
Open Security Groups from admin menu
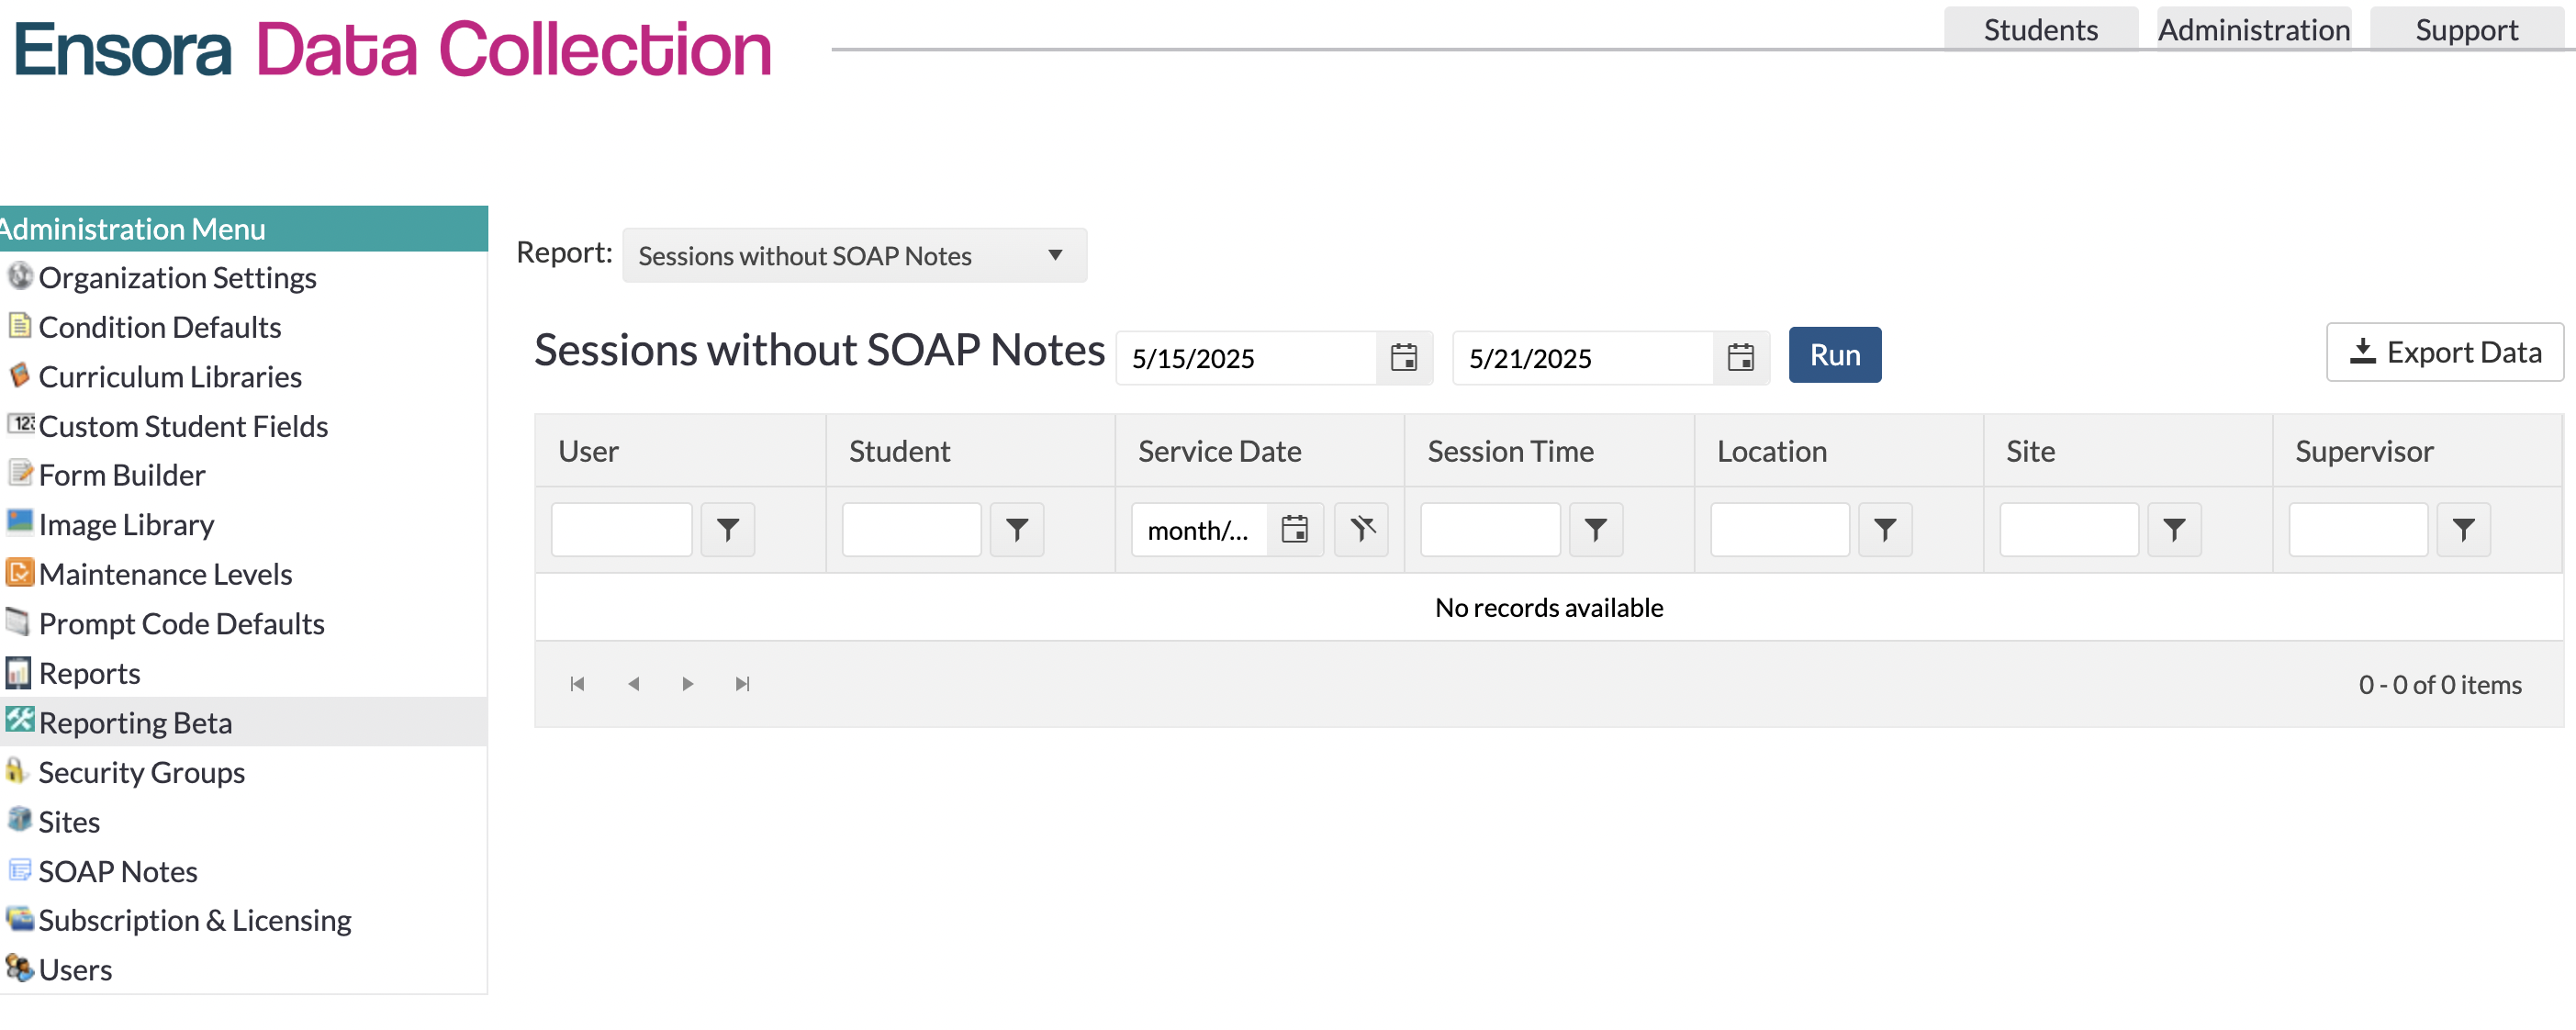(x=141, y=772)
